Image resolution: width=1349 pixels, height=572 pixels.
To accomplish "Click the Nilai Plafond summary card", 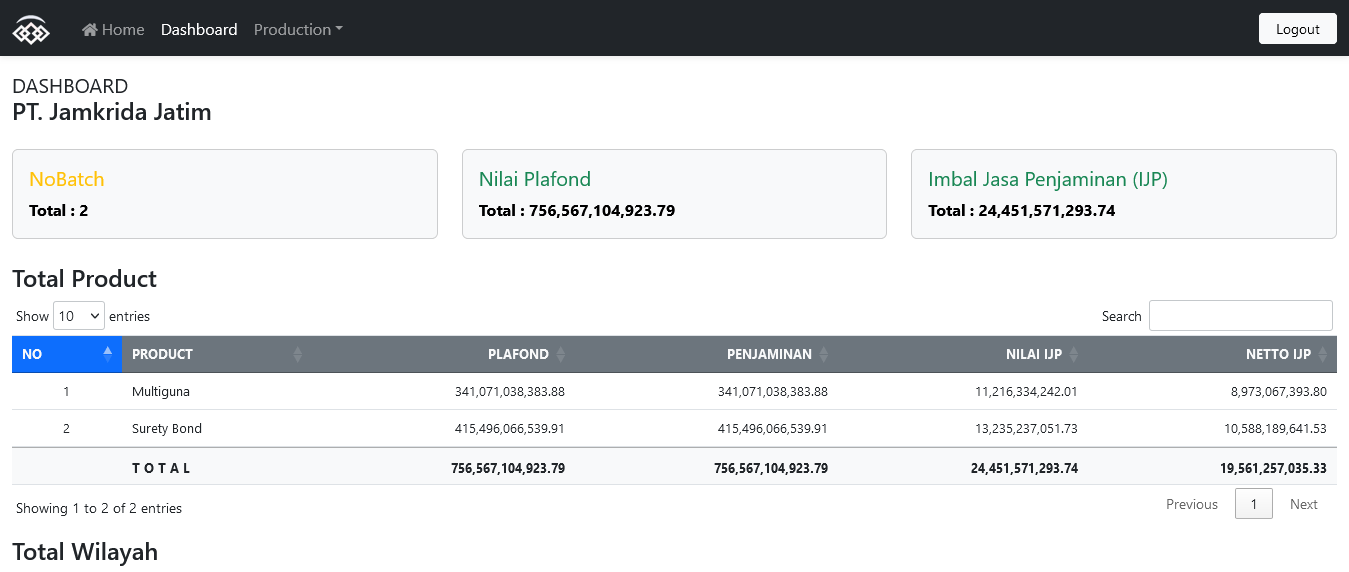I will 674,194.
